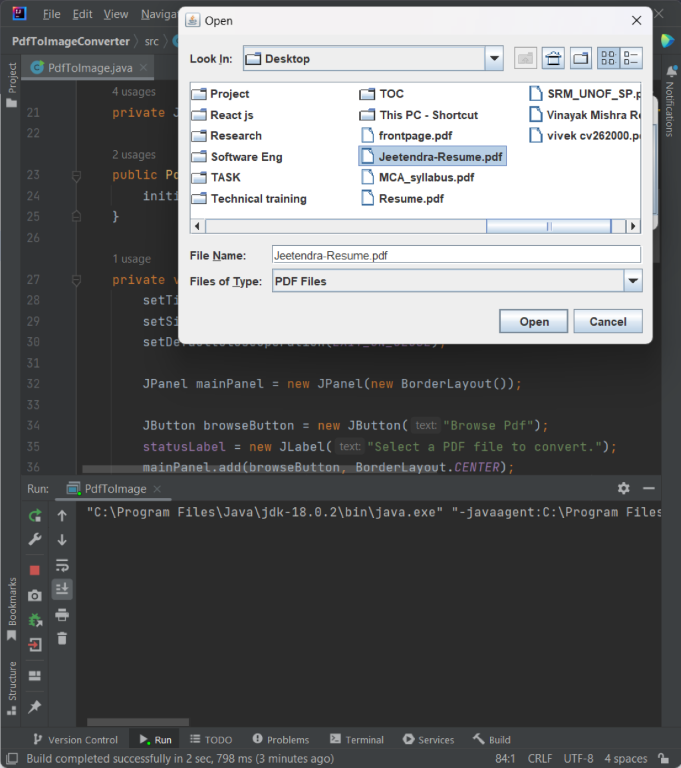681x768 pixels.
Task: Select the vivek cv262000 file
Action: pyautogui.click(x=585, y=136)
